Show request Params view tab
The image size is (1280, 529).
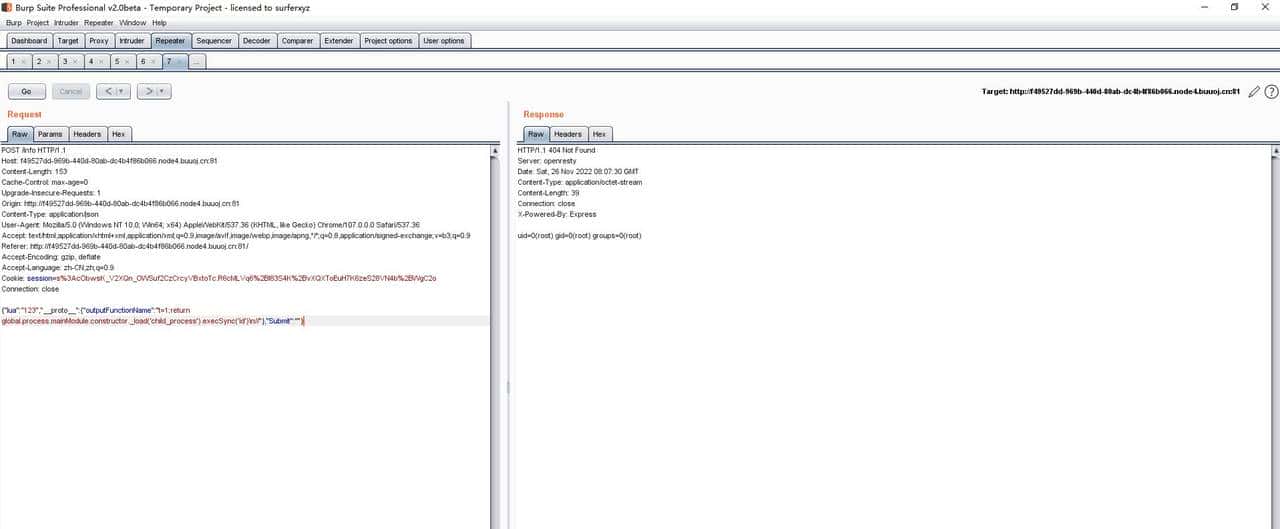(50, 134)
